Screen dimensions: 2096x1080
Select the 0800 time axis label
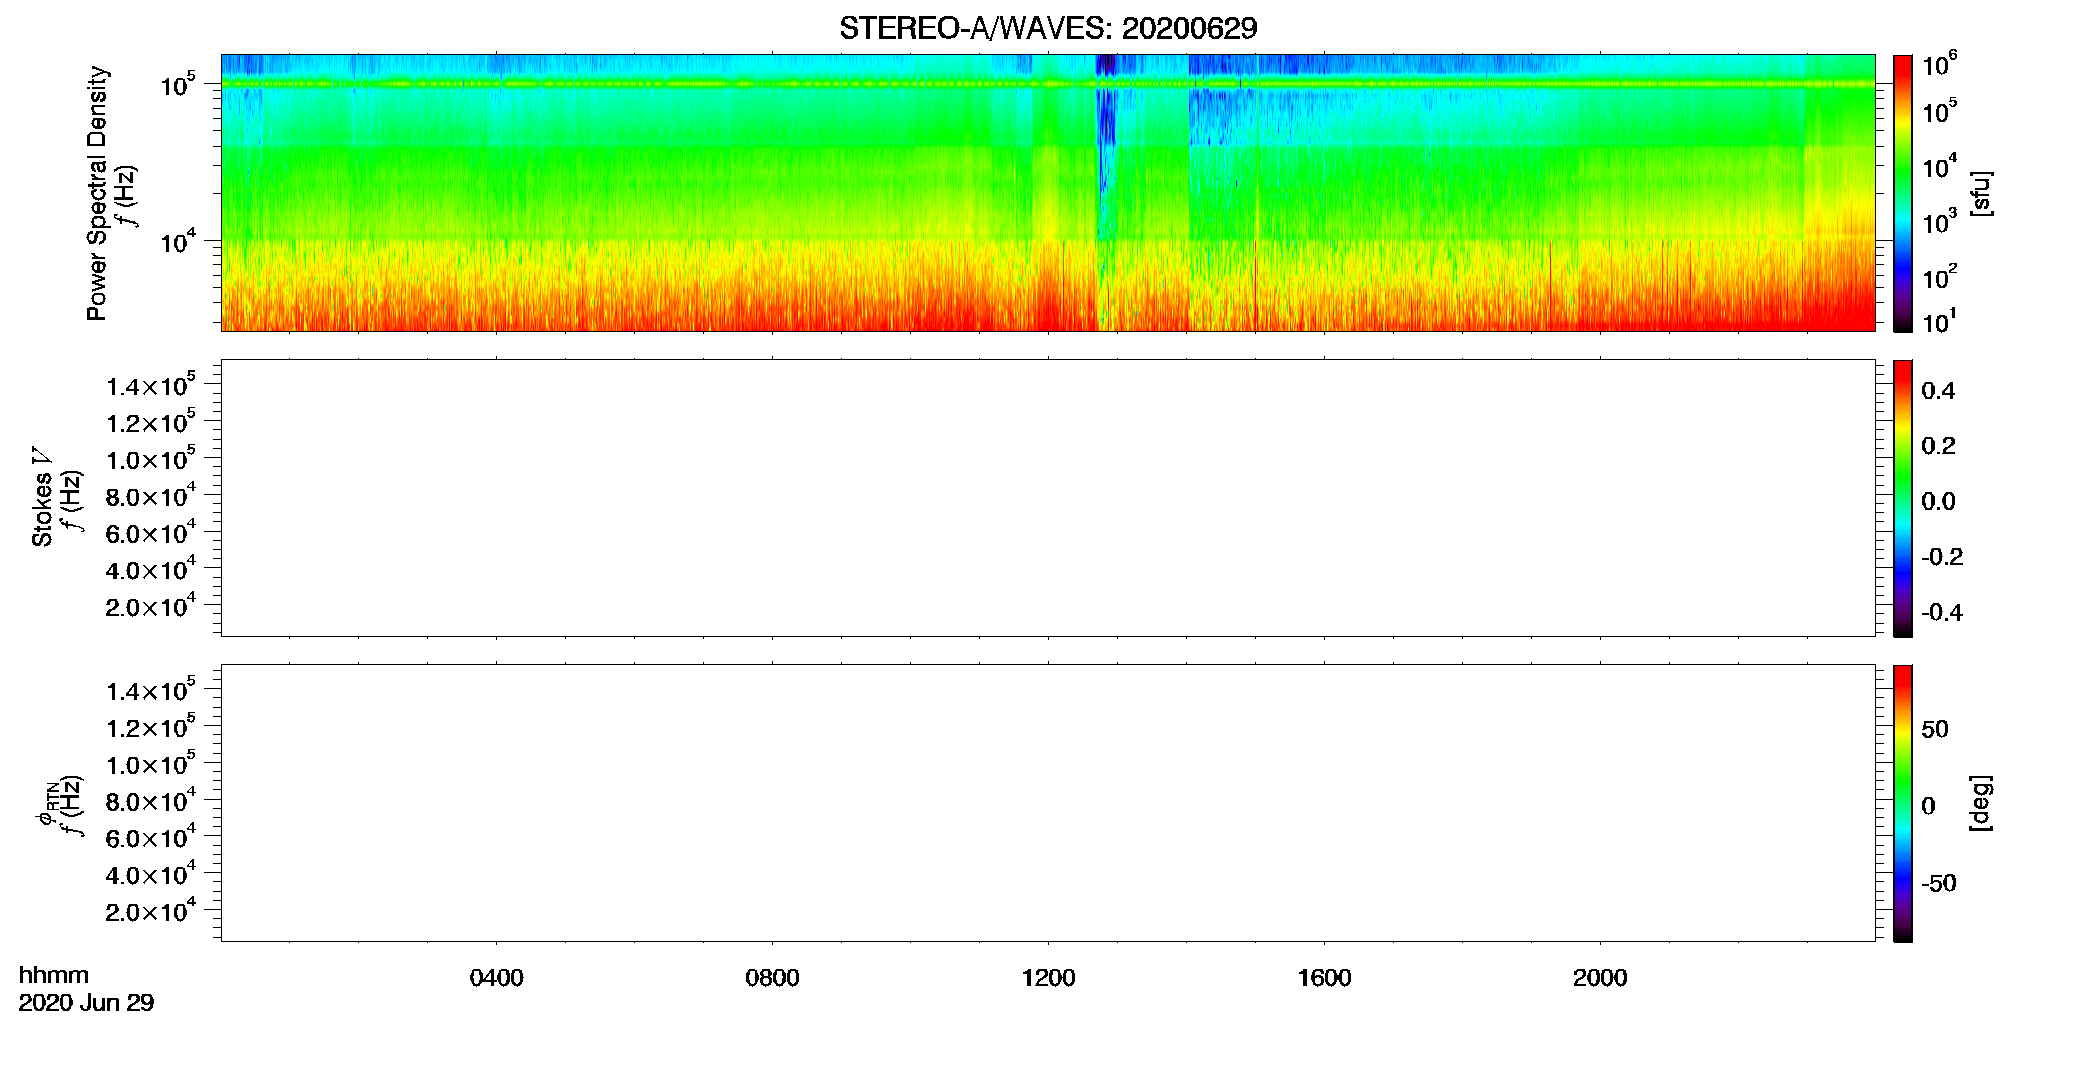click(772, 978)
